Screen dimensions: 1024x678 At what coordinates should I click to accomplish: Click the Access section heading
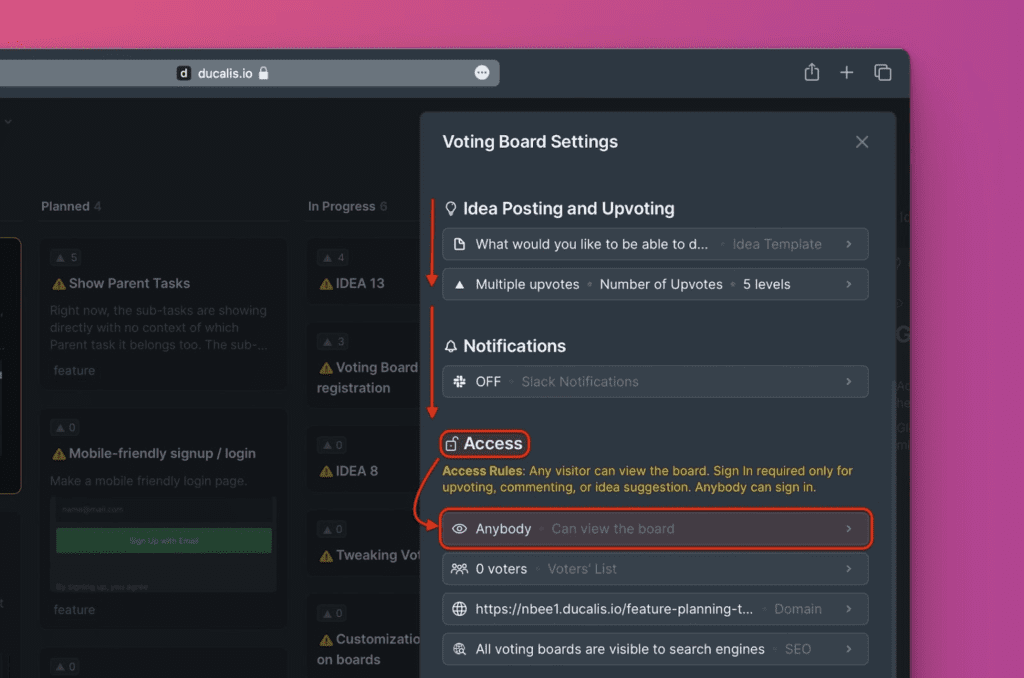tap(492, 444)
